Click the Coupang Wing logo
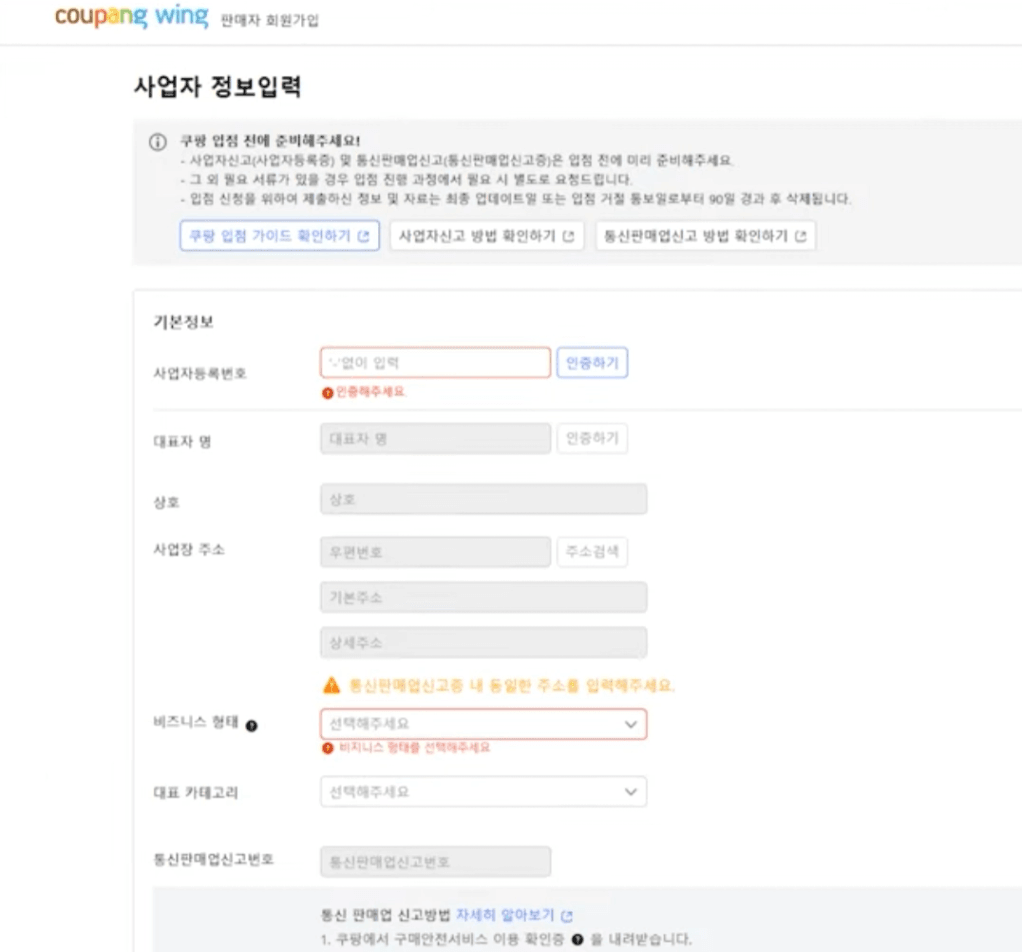The height and width of the screenshot is (952, 1022). point(132,17)
